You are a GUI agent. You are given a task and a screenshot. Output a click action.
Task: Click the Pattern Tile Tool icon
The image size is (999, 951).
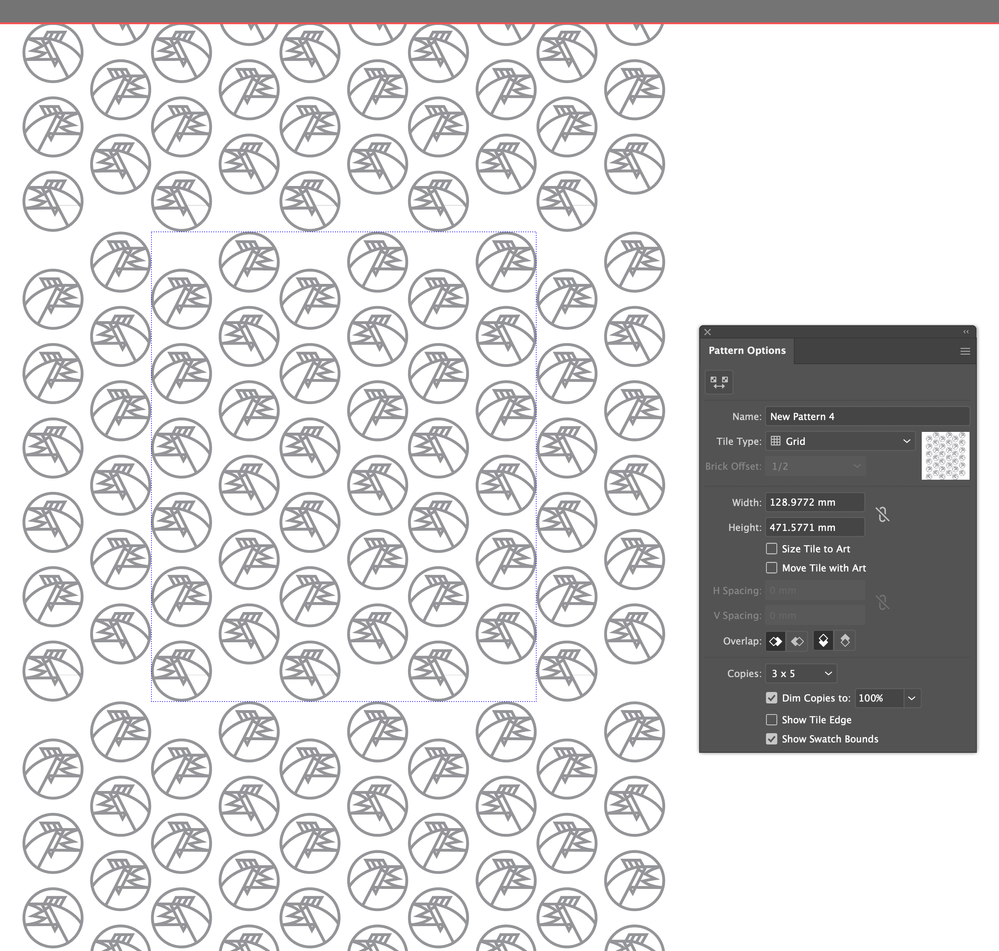pos(719,382)
